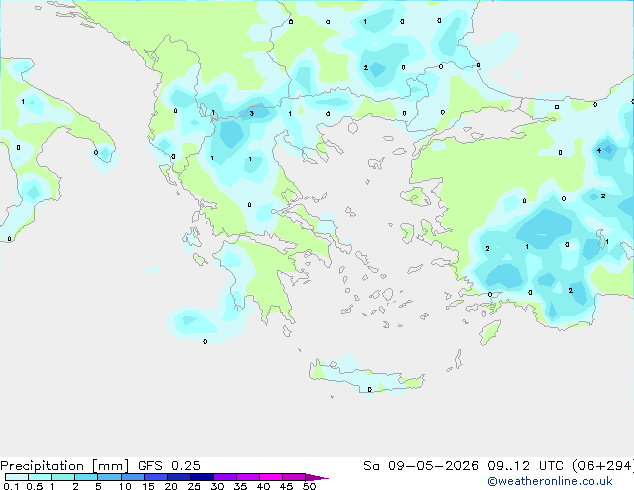Image resolution: width=634 pixels, height=490 pixels.
Task: Click the "0.1" legend scale label
Action: [11, 486]
